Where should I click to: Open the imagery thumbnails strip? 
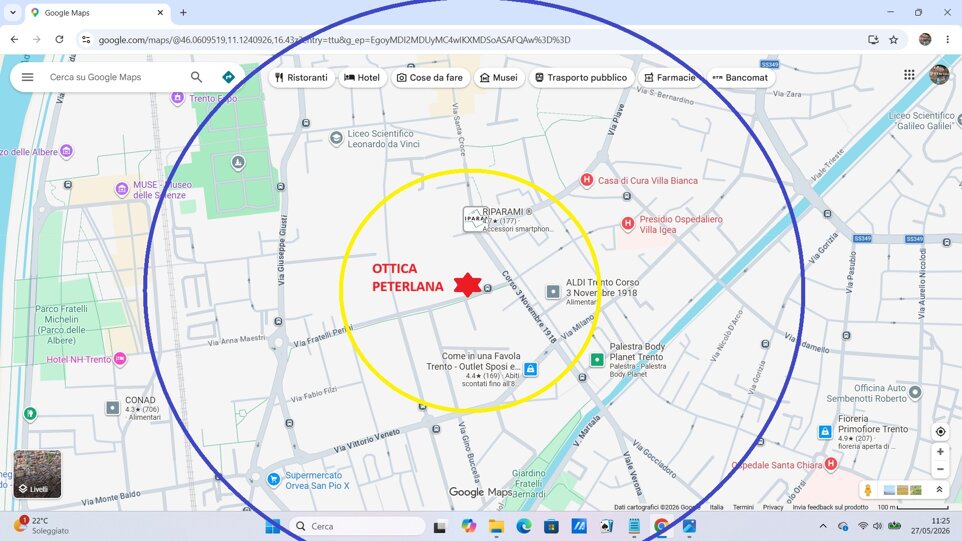point(902,489)
